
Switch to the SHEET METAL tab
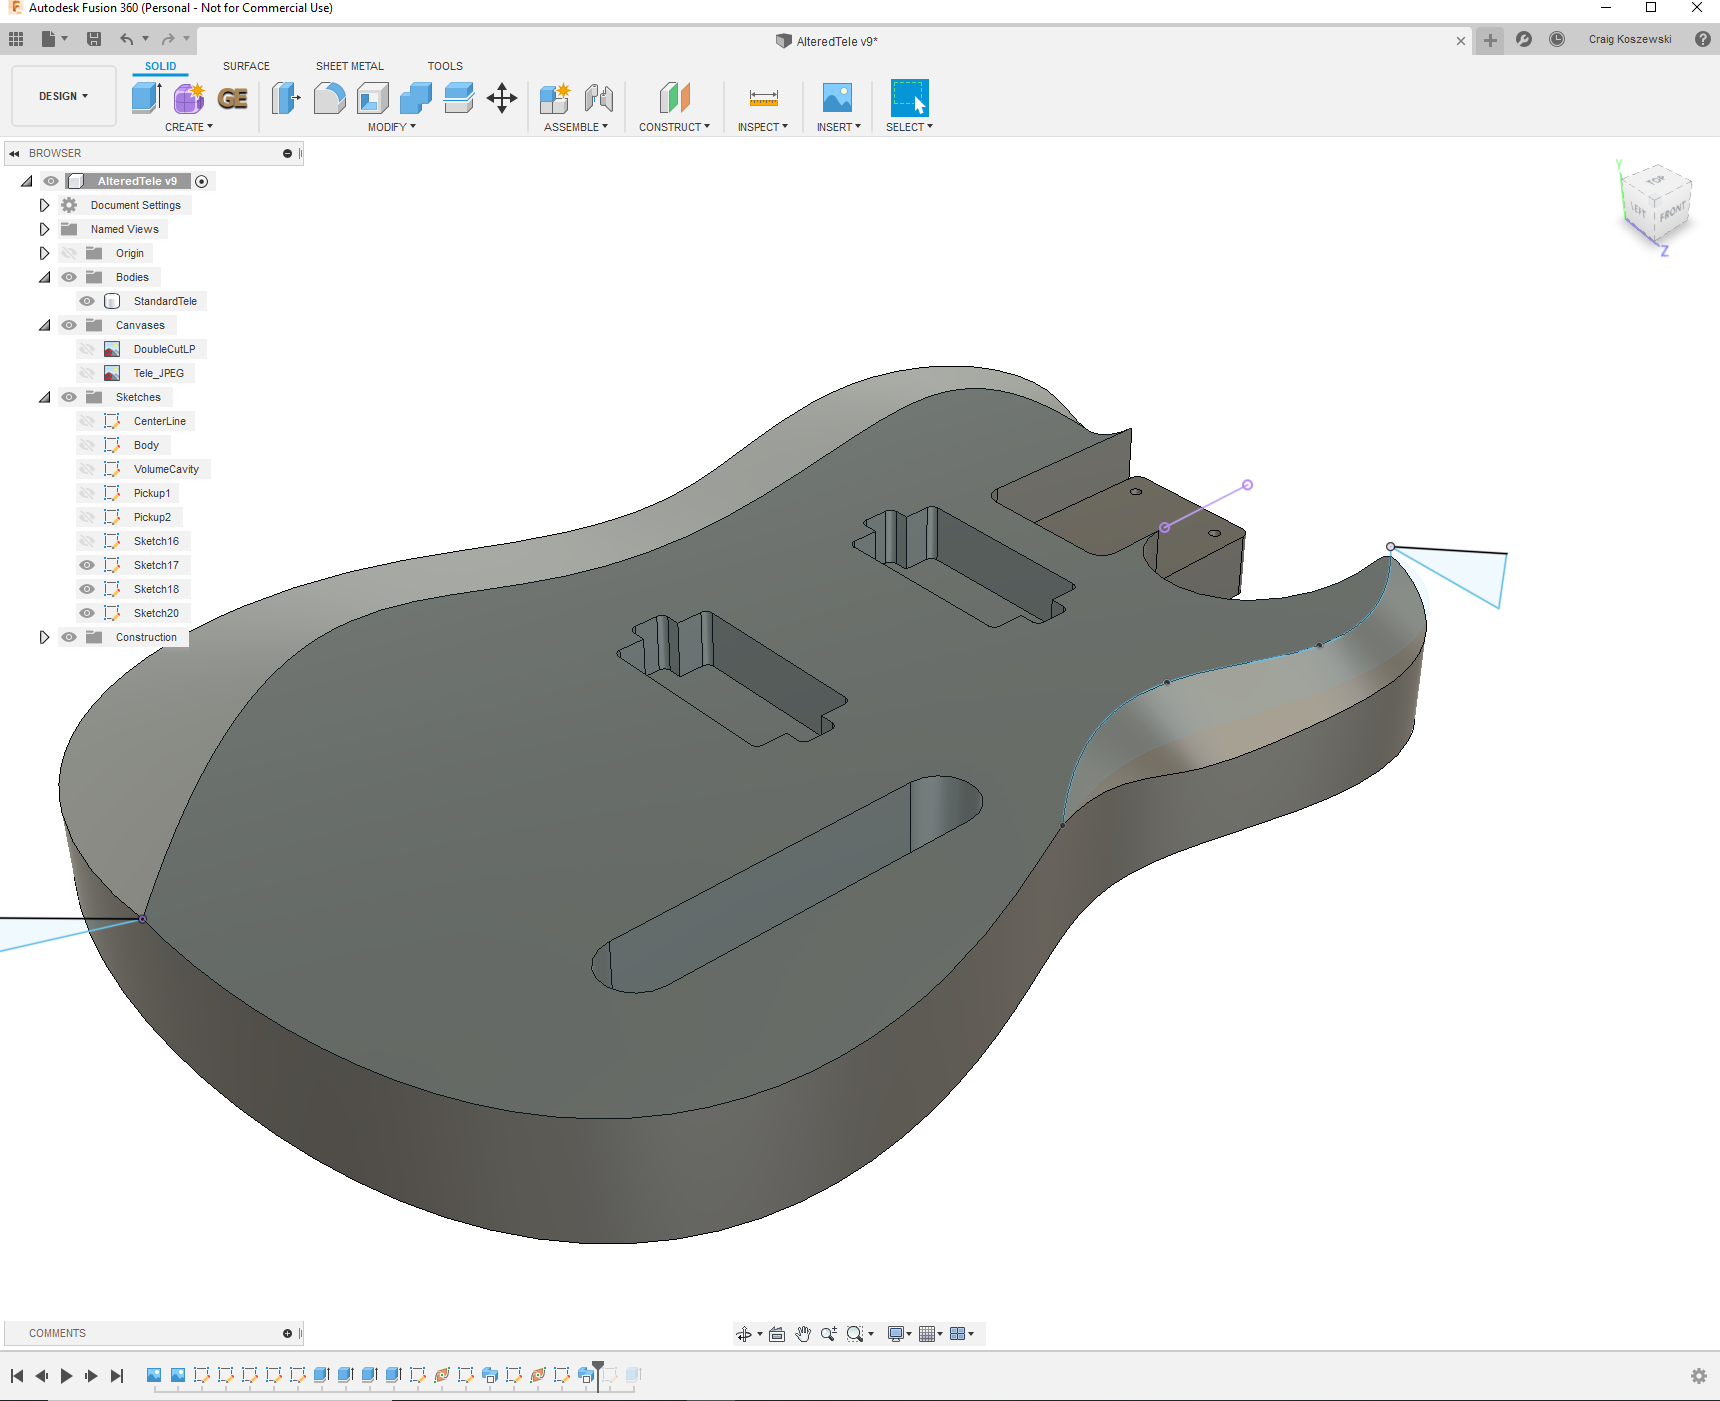(x=350, y=66)
